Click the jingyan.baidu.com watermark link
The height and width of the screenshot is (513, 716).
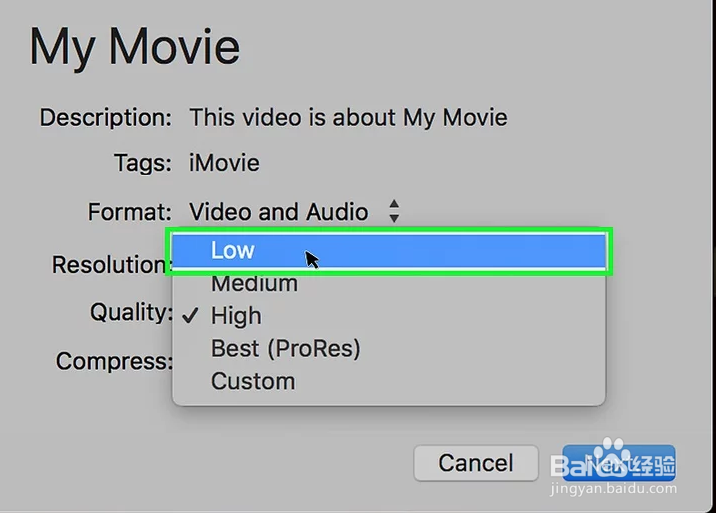click(614, 488)
